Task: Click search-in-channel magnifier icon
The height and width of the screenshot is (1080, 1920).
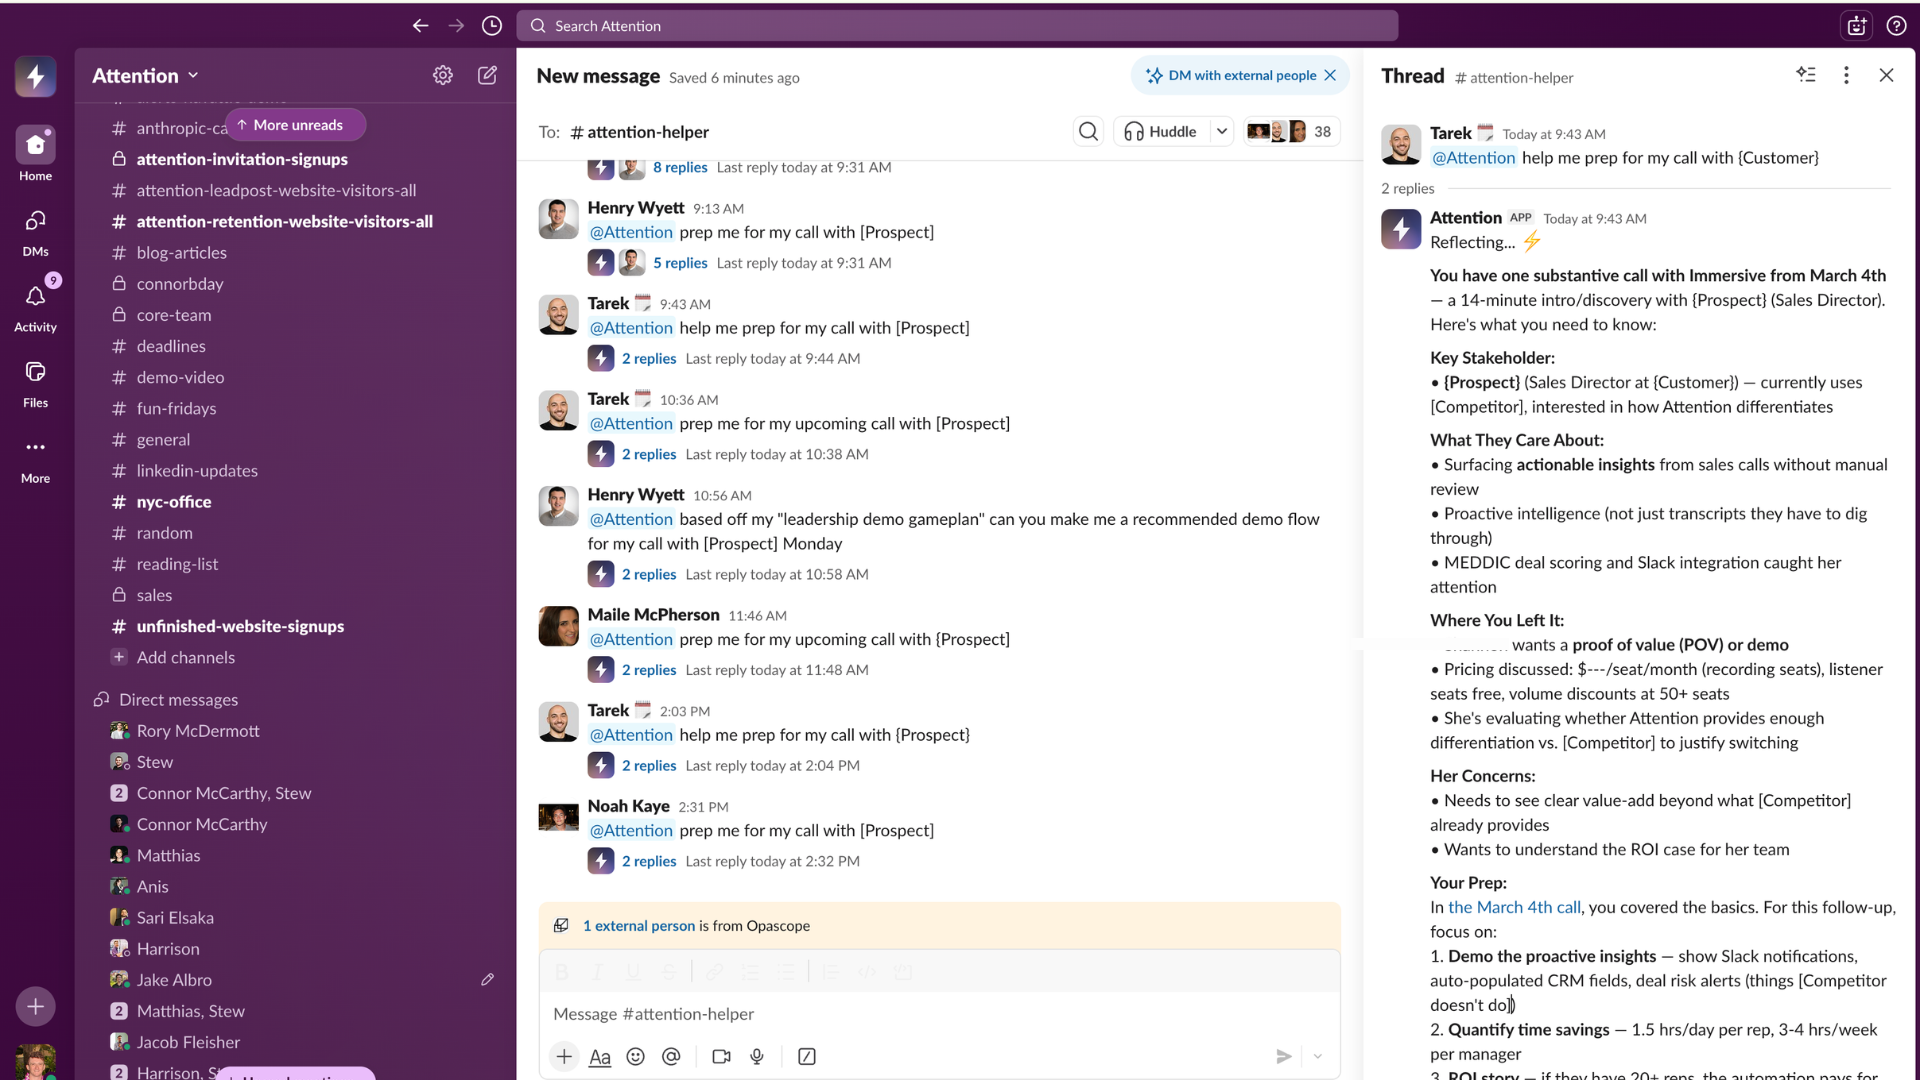Action: click(1088, 131)
